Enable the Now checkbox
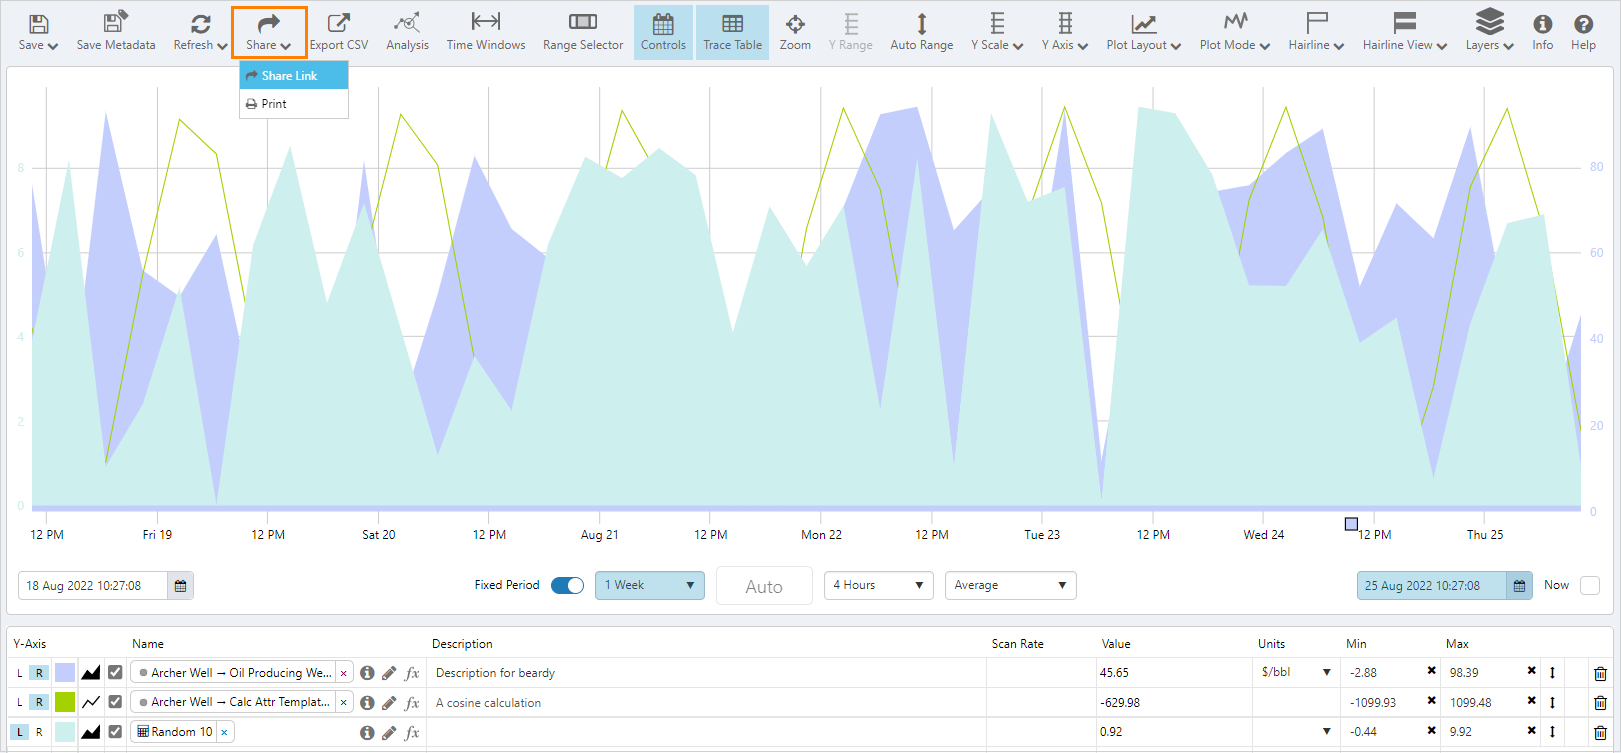 pyautogui.click(x=1589, y=586)
